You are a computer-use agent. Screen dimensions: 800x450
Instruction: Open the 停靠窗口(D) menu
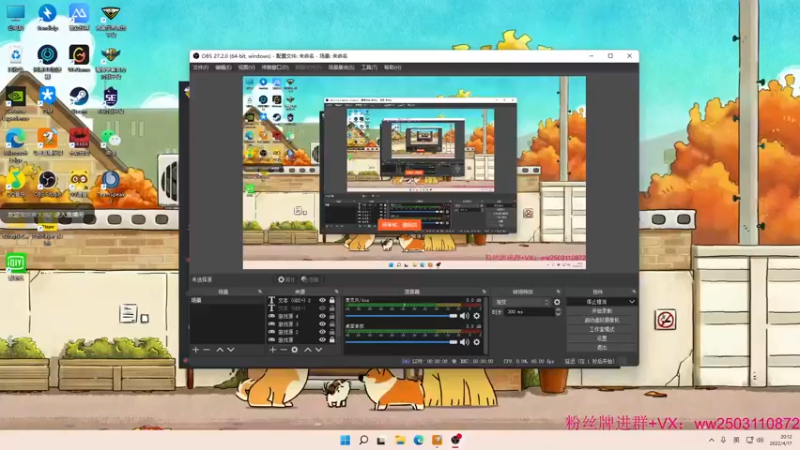coord(275,67)
